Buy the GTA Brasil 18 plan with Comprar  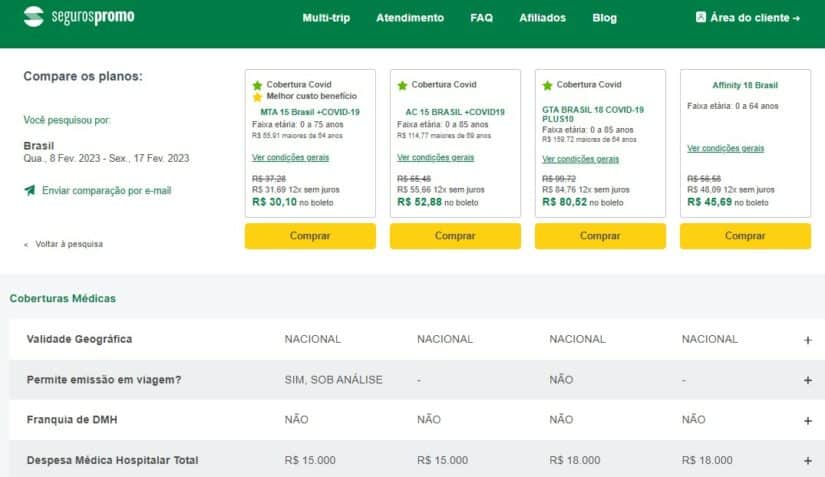(x=600, y=236)
